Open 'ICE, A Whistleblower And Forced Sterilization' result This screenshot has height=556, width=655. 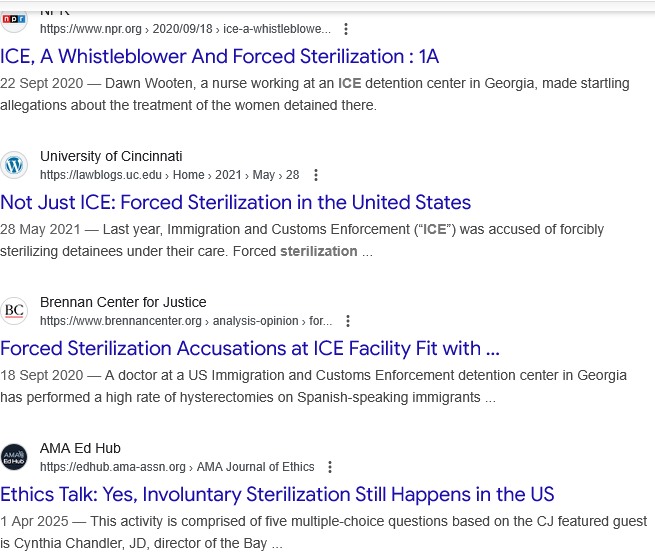(x=219, y=56)
